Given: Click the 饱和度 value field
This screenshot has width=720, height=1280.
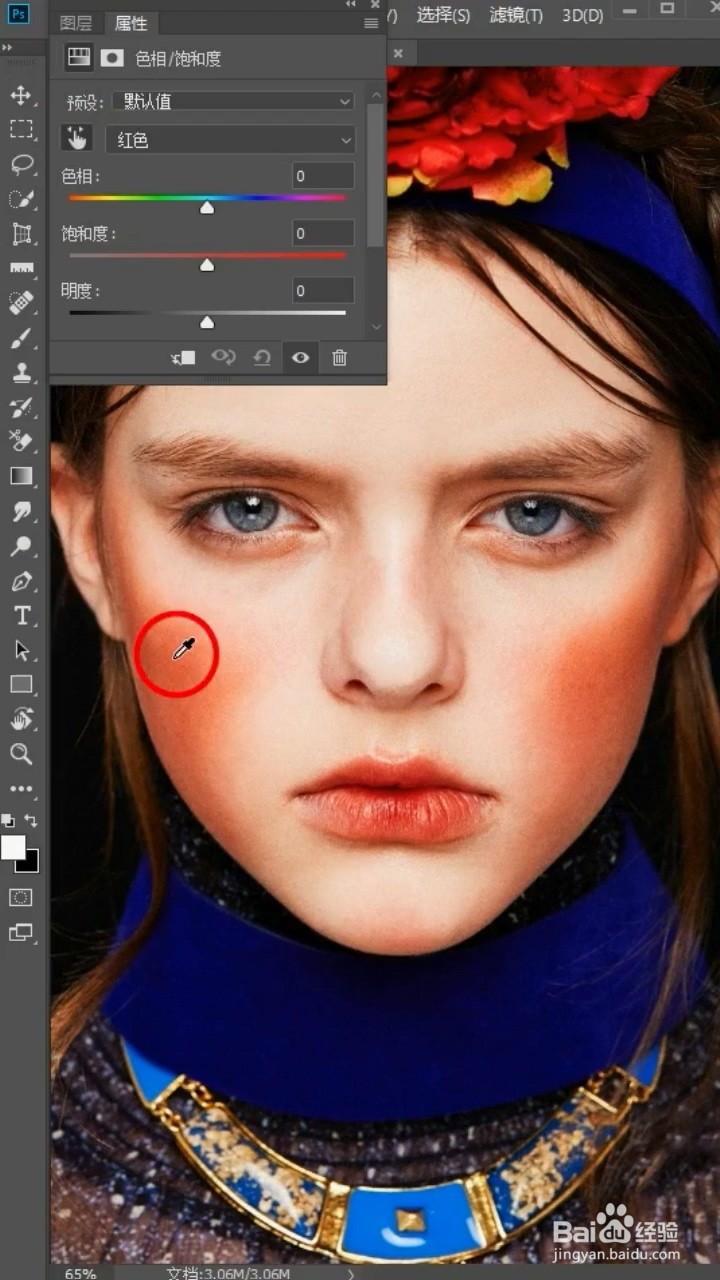Looking at the screenshot, I should 323,233.
